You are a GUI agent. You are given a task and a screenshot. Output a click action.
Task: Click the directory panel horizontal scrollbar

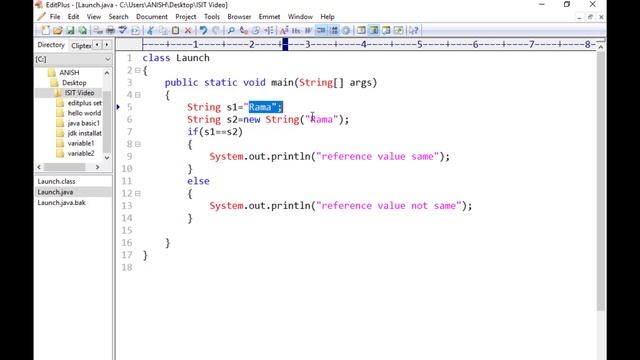tap(64, 167)
